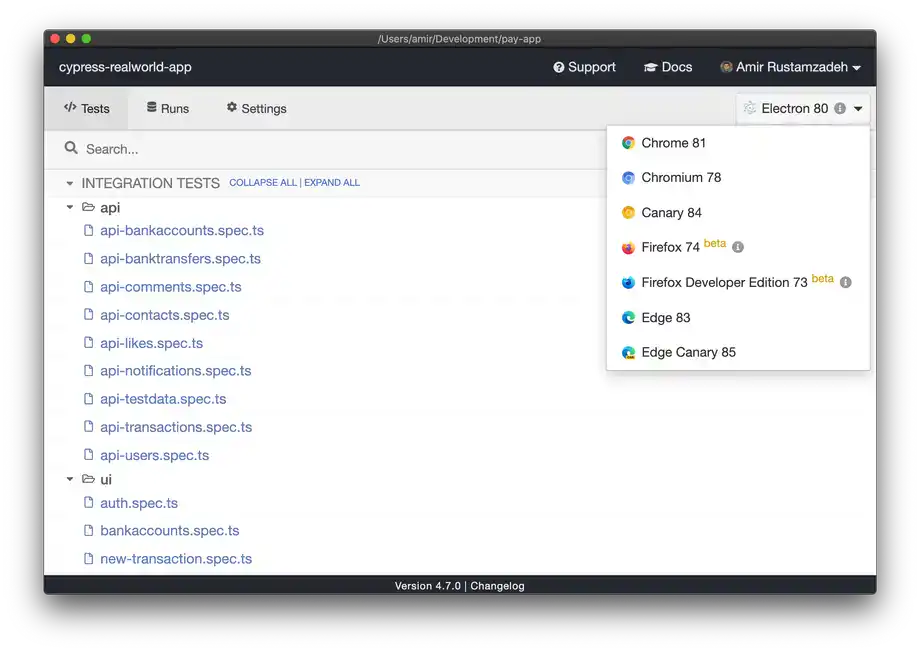920x652 pixels.
Task: Click the Support question mark icon
Action: pos(559,67)
